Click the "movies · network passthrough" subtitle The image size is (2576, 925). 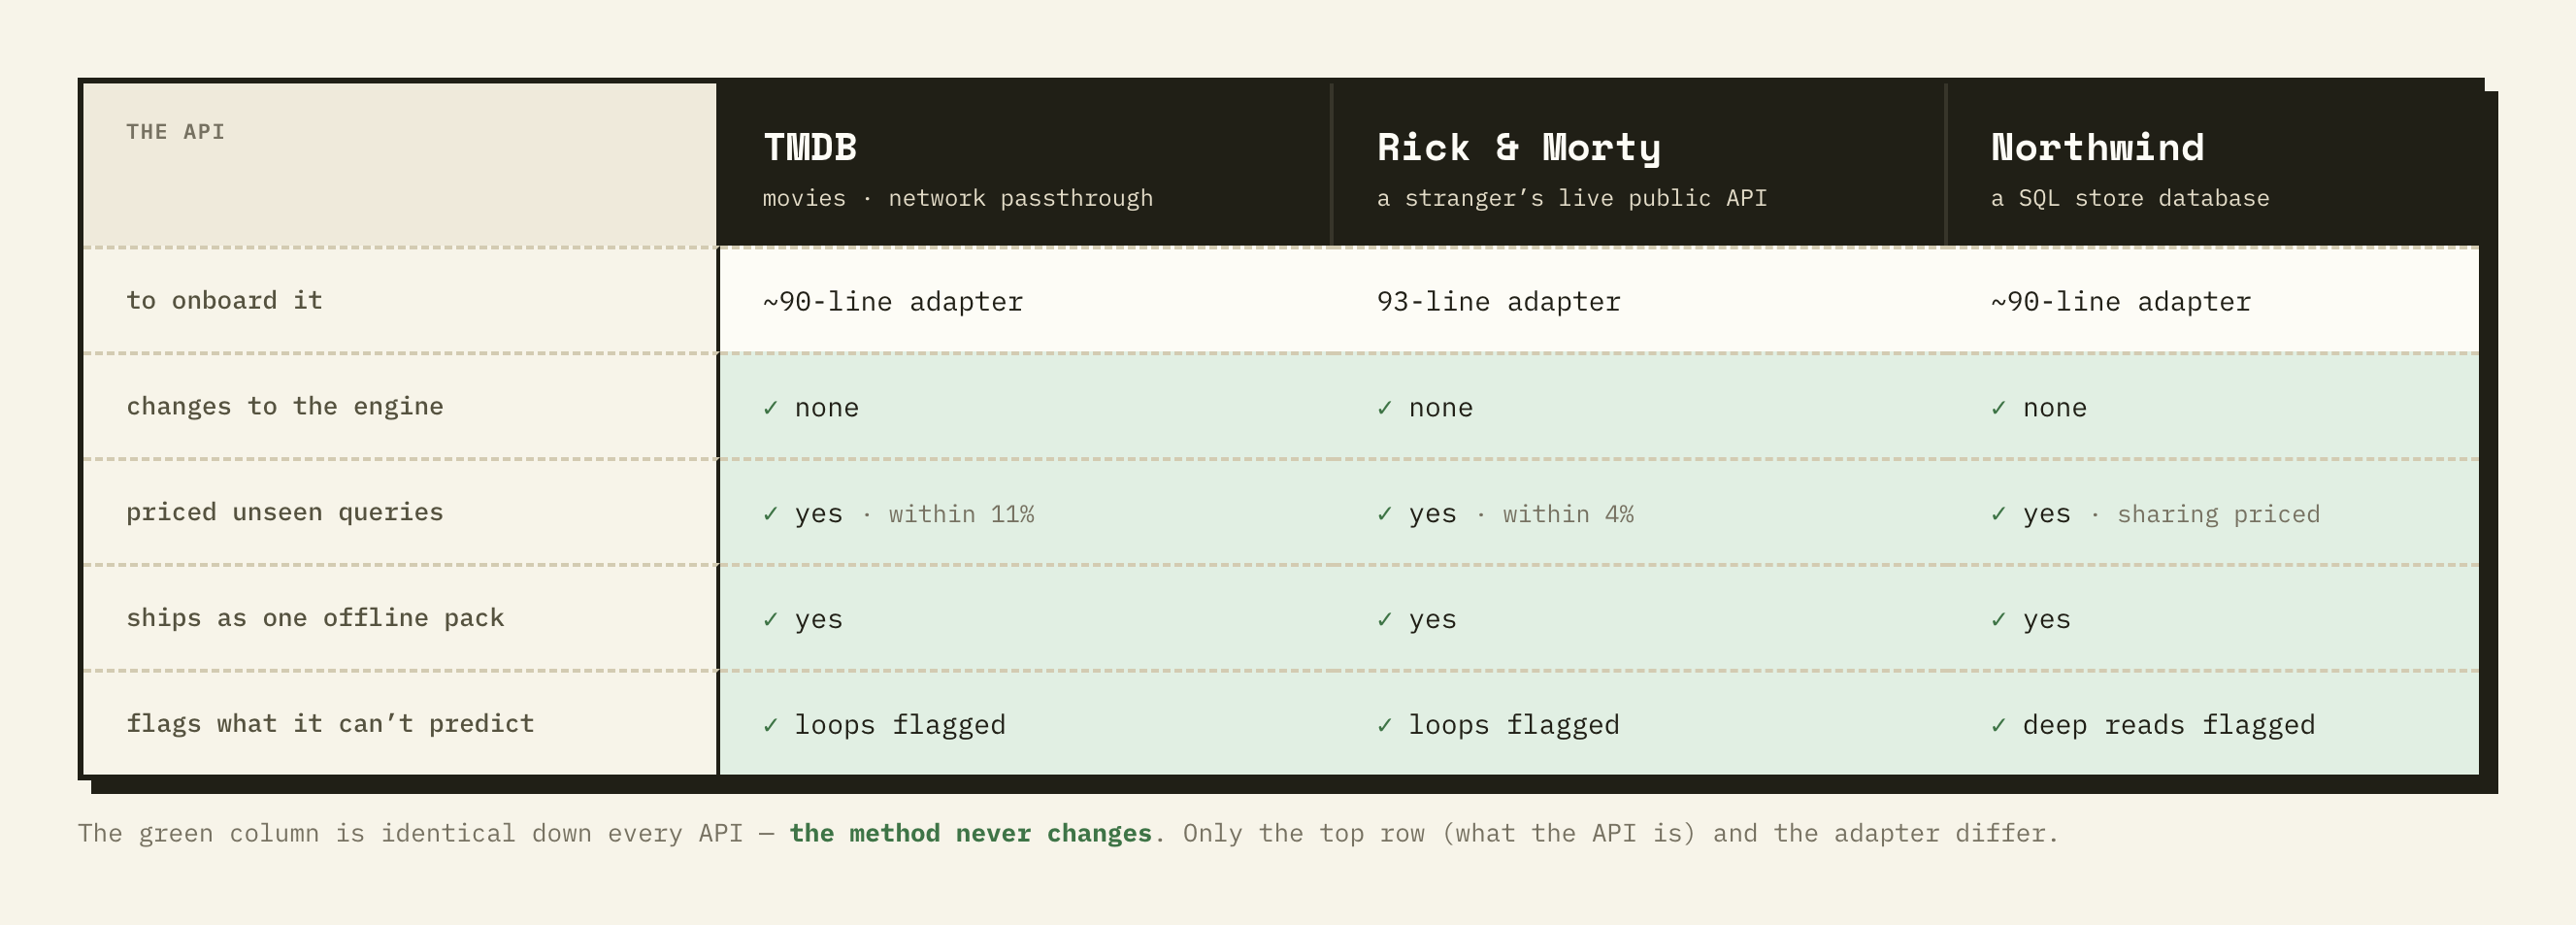[958, 198]
